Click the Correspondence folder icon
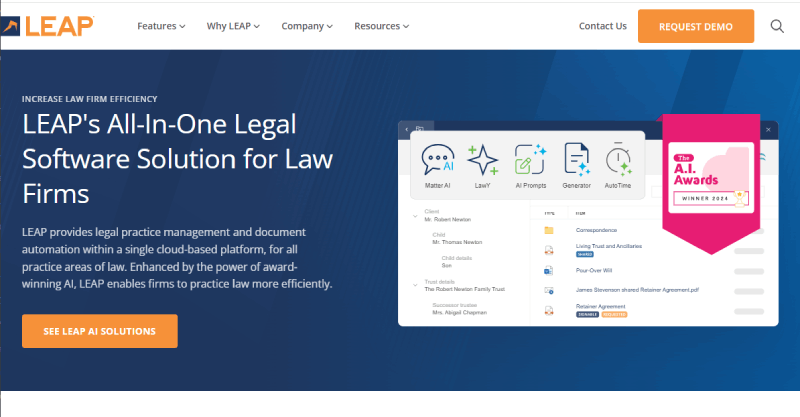800x417 pixels. click(x=549, y=230)
